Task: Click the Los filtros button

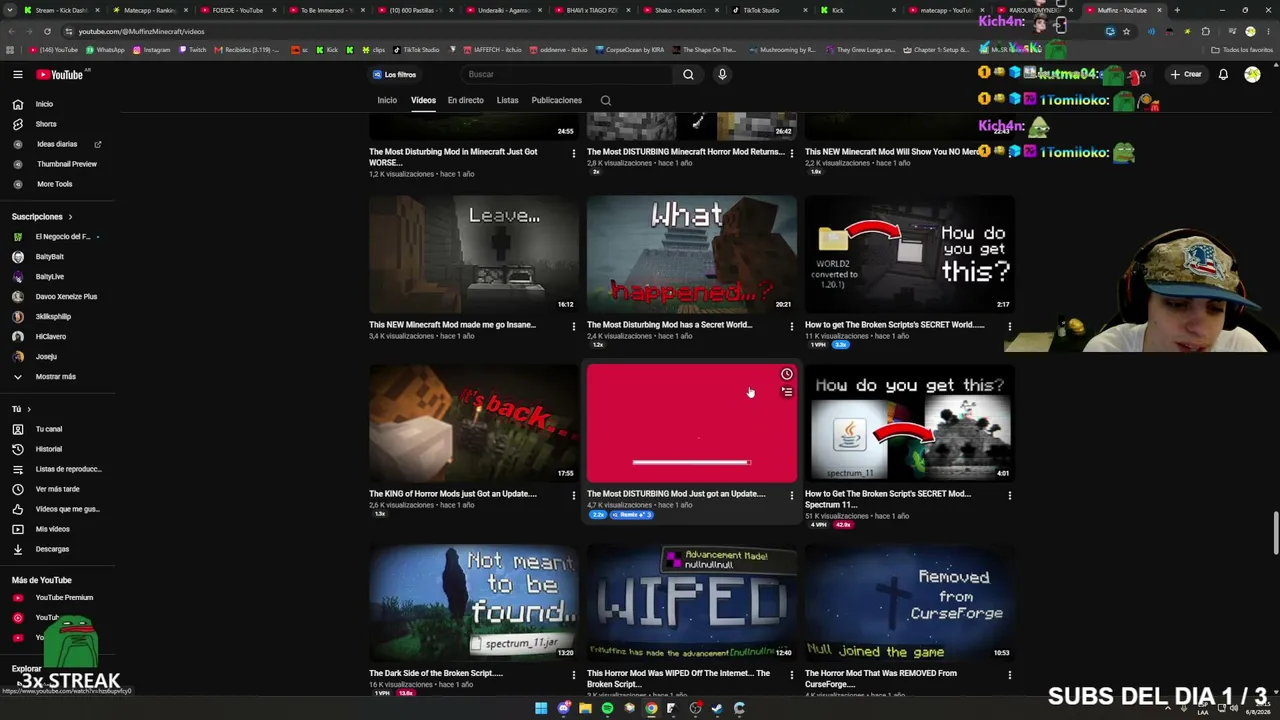Action: point(394,74)
